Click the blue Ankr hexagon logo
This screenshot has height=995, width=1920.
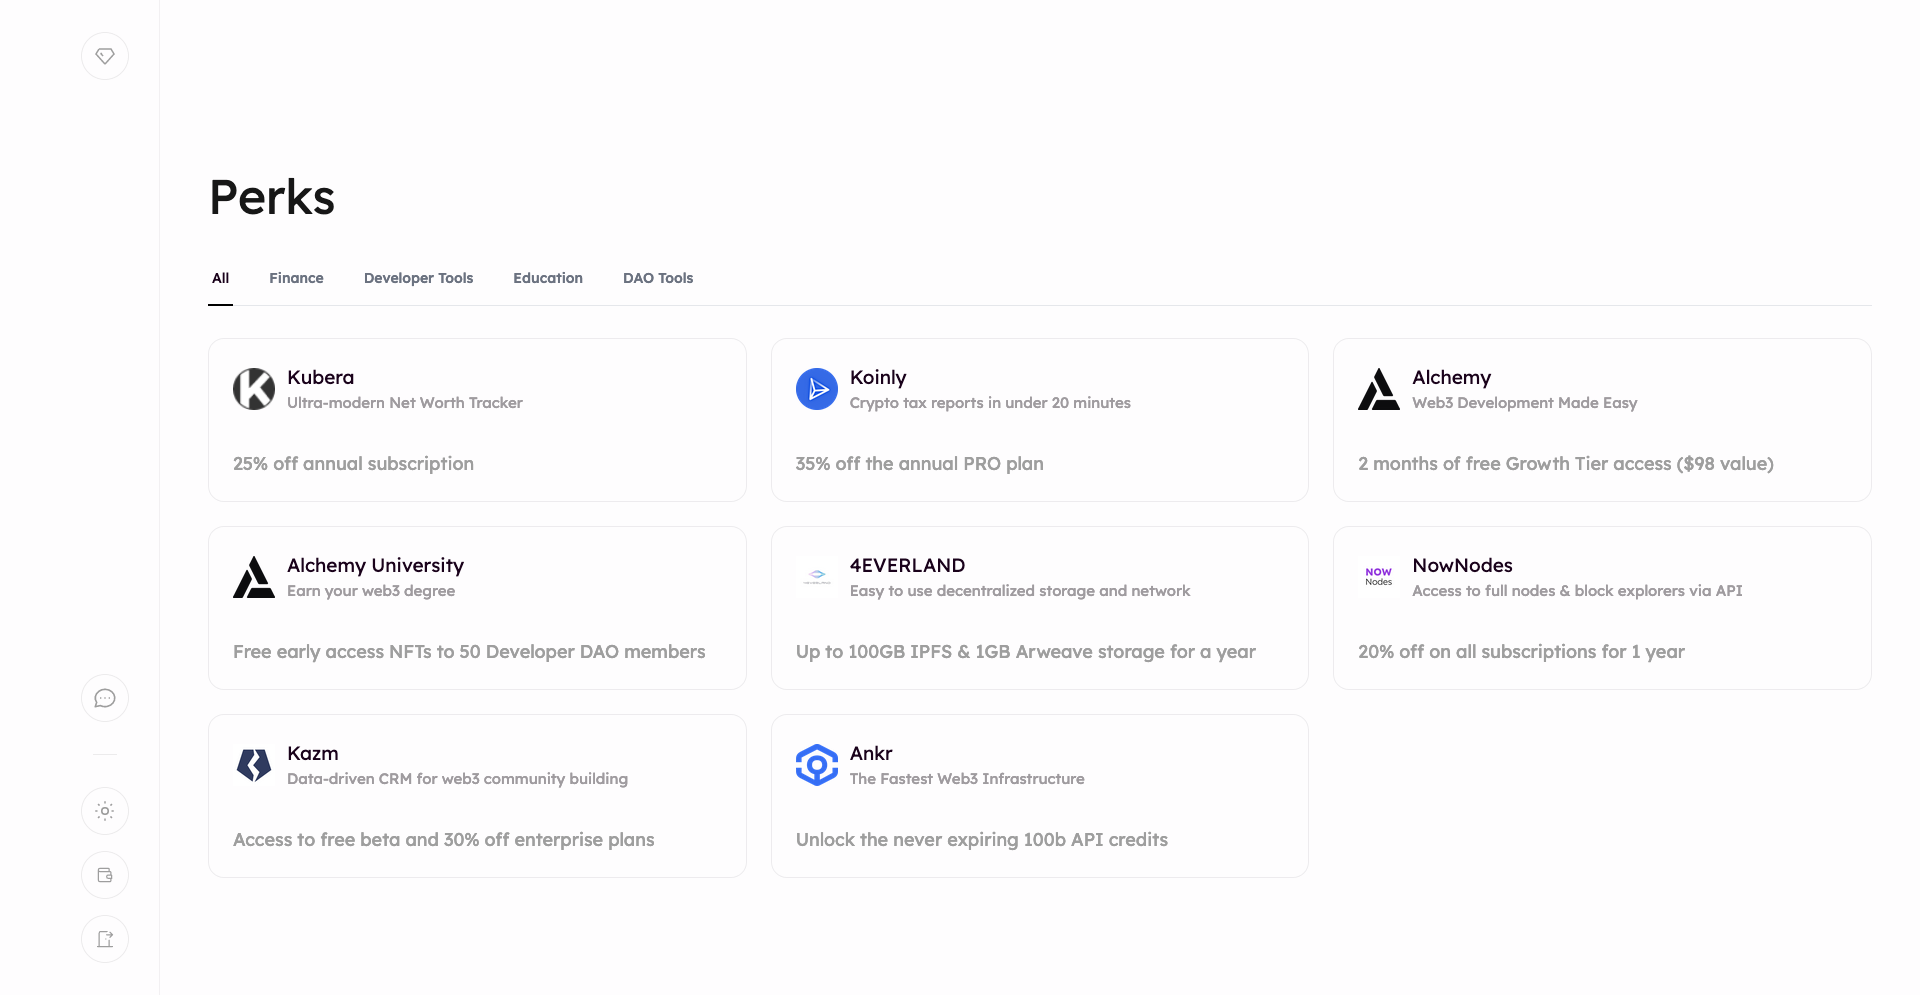817,765
